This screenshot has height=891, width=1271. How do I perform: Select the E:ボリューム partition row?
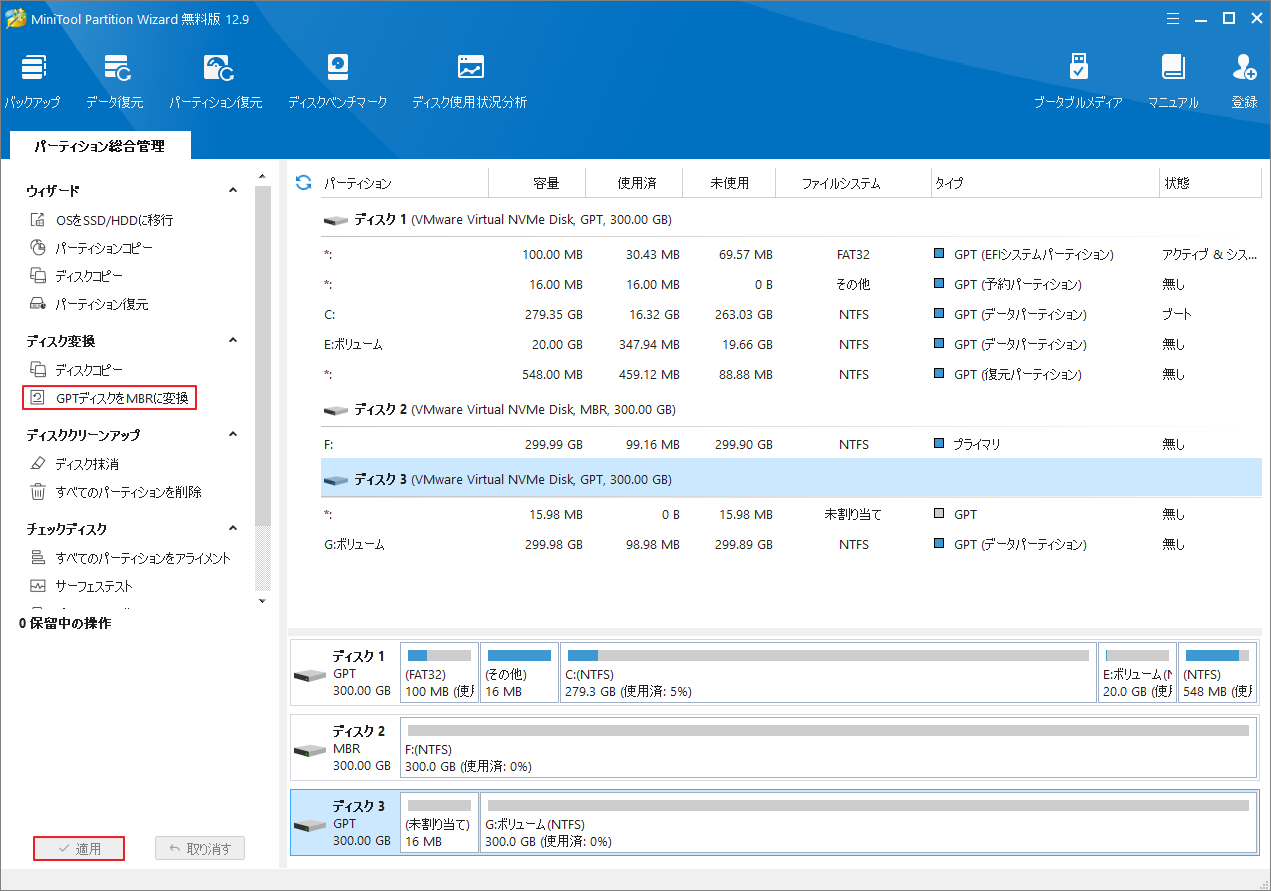(791, 344)
